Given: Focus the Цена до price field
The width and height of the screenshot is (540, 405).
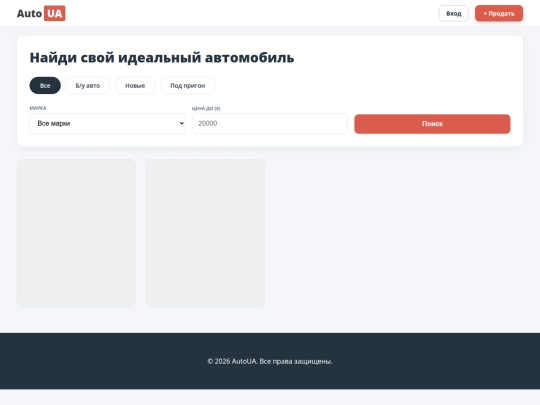Looking at the screenshot, I should tap(270, 123).
